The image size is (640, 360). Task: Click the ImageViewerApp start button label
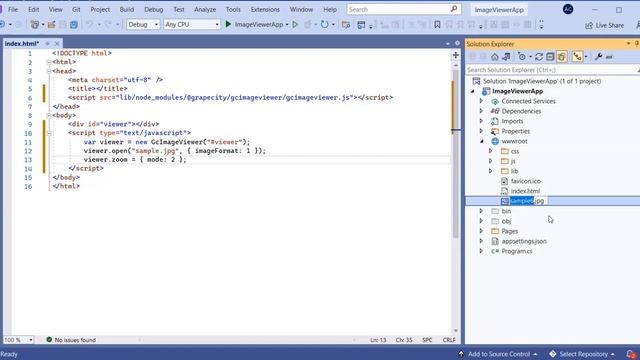259,24
